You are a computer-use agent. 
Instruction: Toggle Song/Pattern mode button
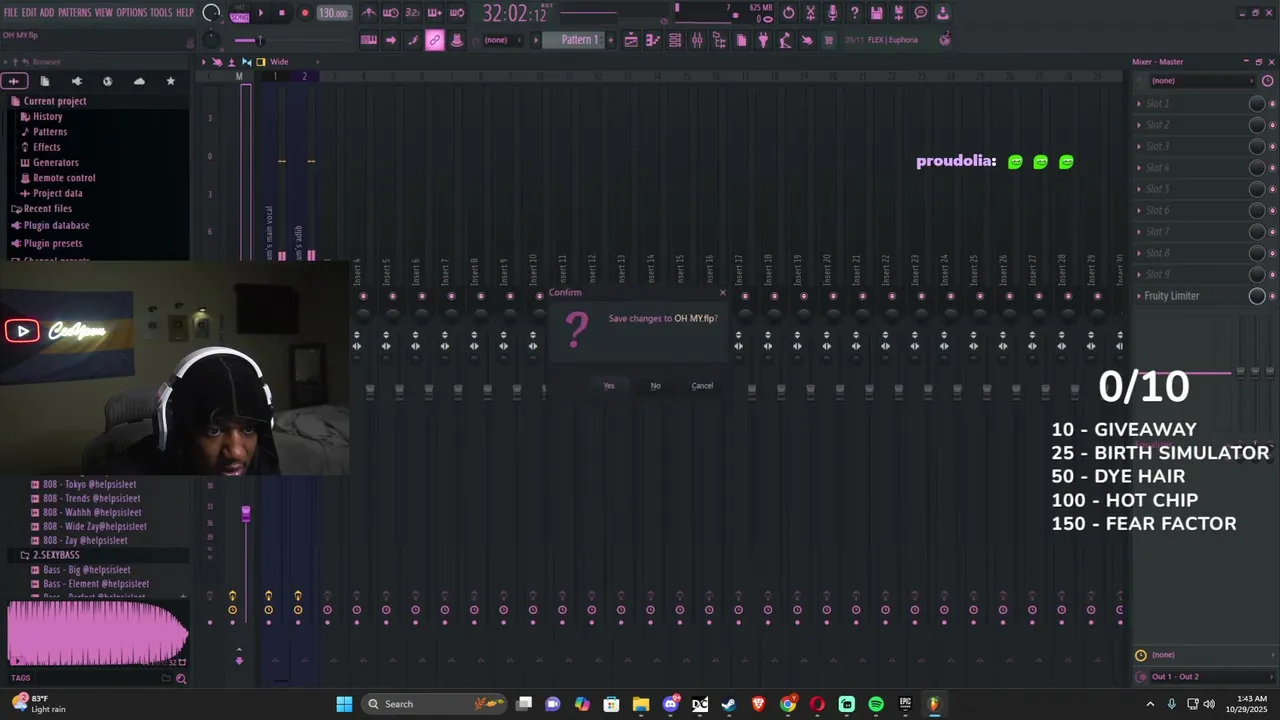[240, 14]
